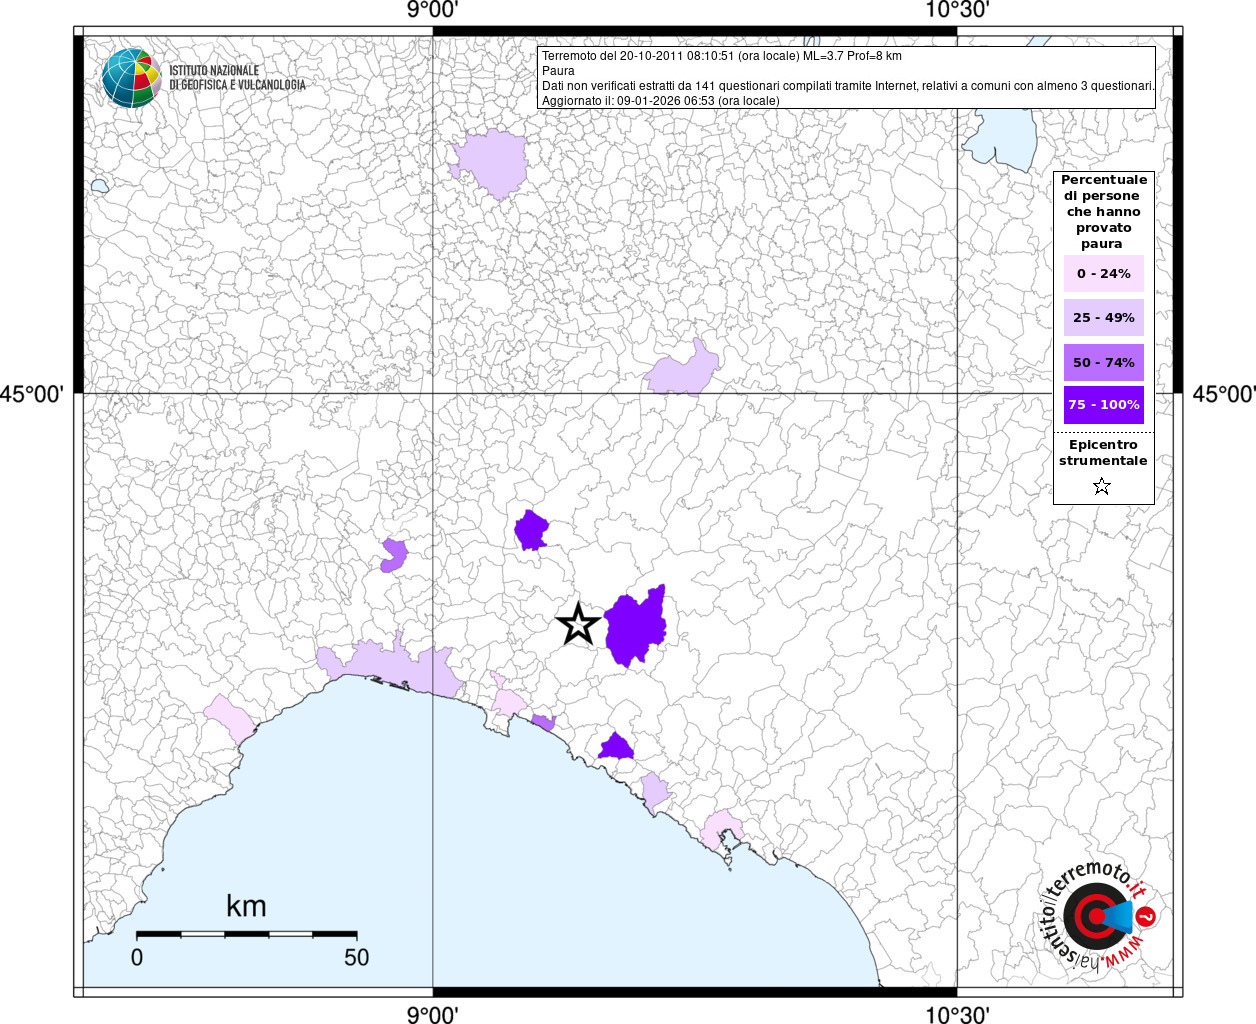
Task: Click the INGV globe logo
Action: coord(131,78)
